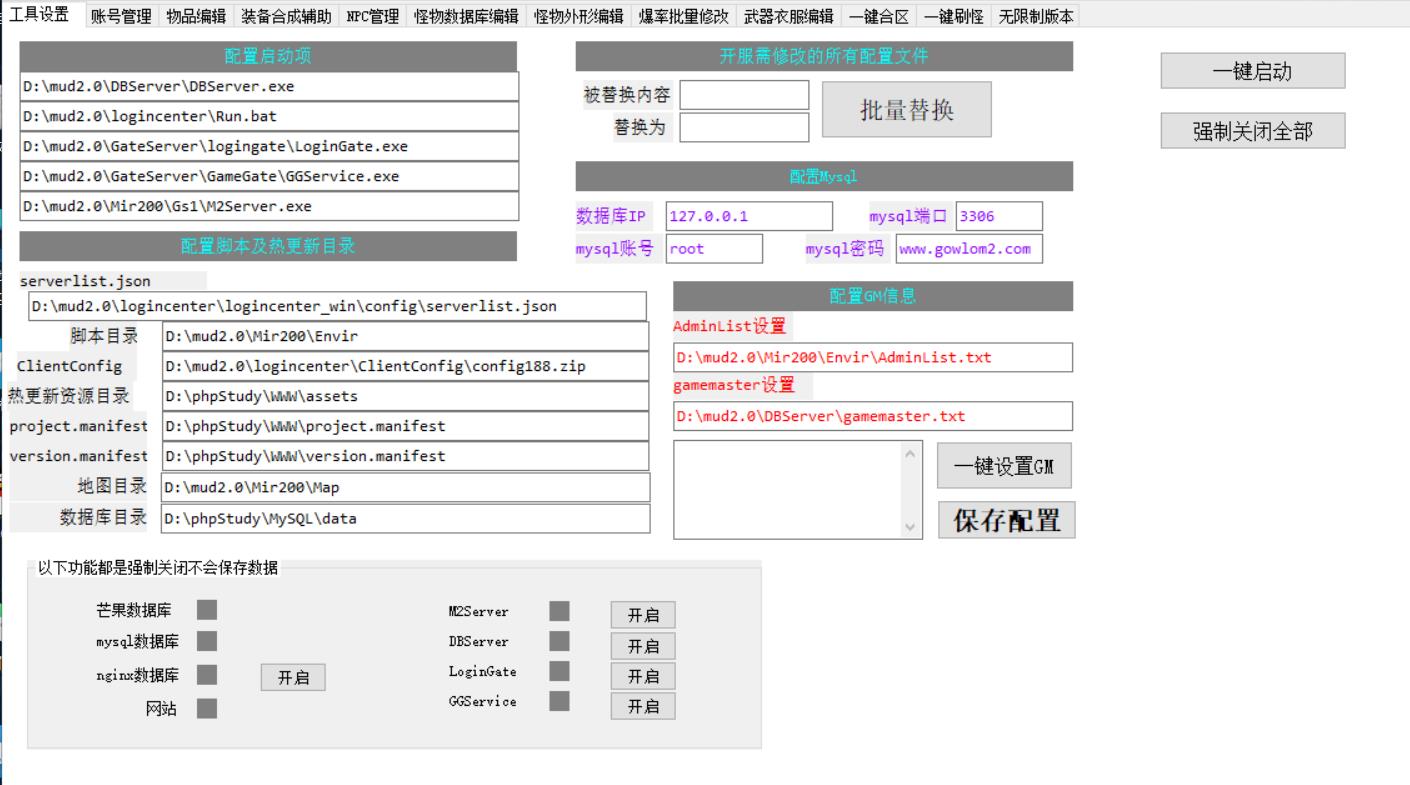Switch to the 怪物外形编辑 tab

[578, 16]
